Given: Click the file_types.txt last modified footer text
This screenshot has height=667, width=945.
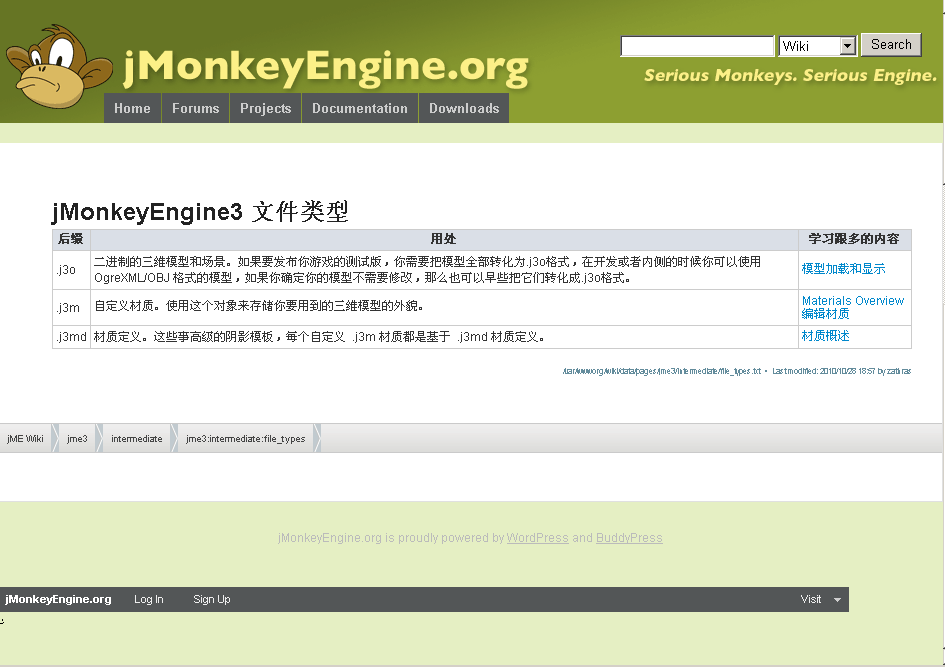Looking at the screenshot, I should 736,371.
